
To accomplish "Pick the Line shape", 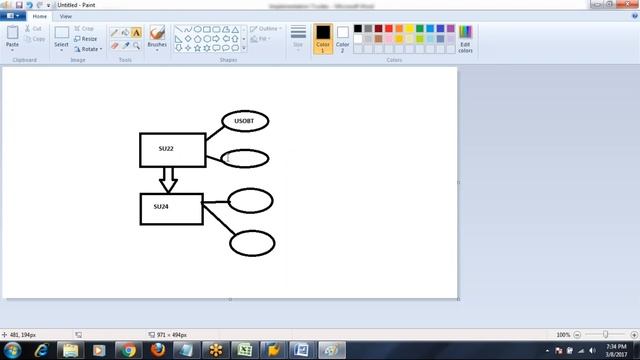I will (x=178, y=29).
